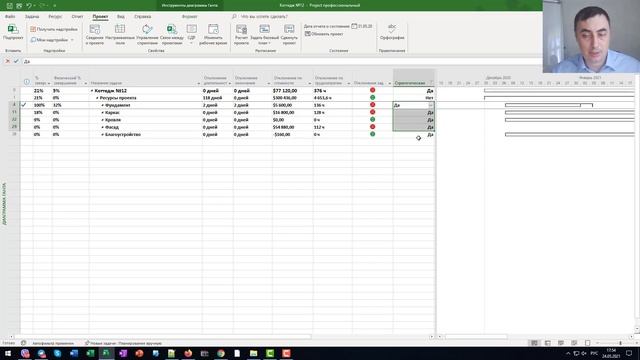Open Связи между проектами
Image resolution: width=640 pixels, height=360 pixels.
point(172,34)
